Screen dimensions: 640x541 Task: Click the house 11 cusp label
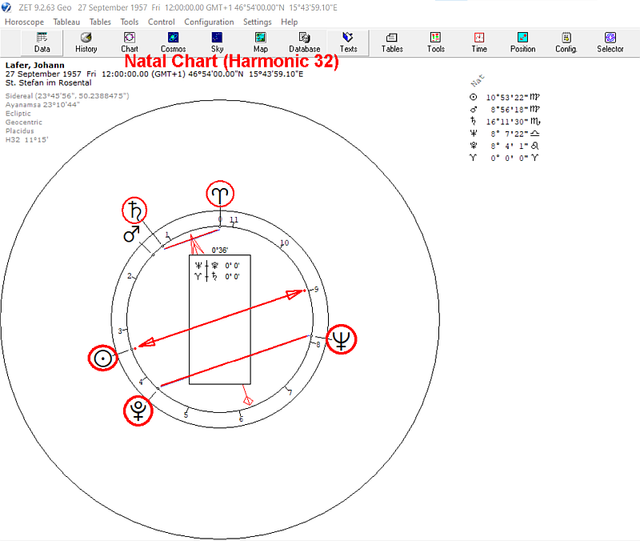pos(233,220)
